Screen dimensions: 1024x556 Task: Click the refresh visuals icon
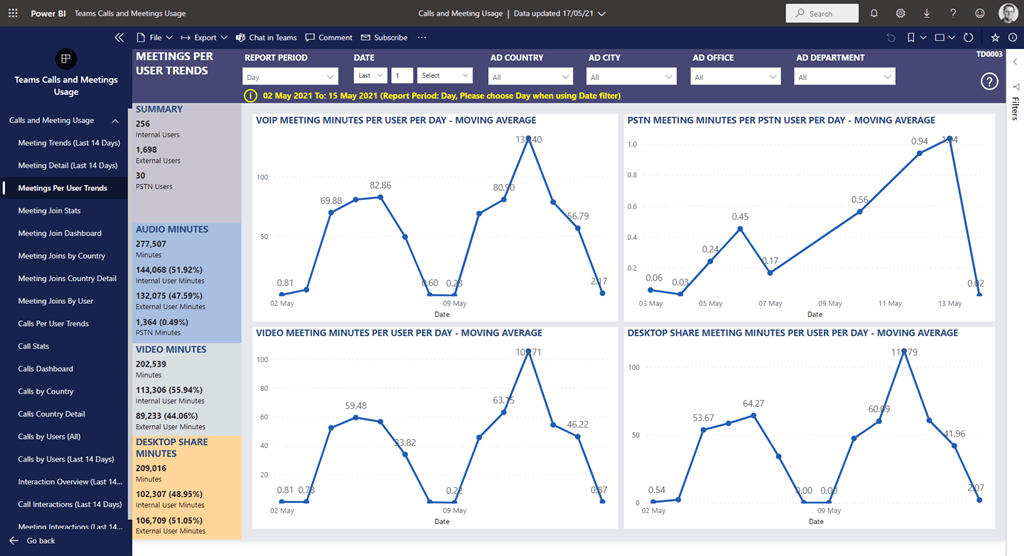click(967, 38)
